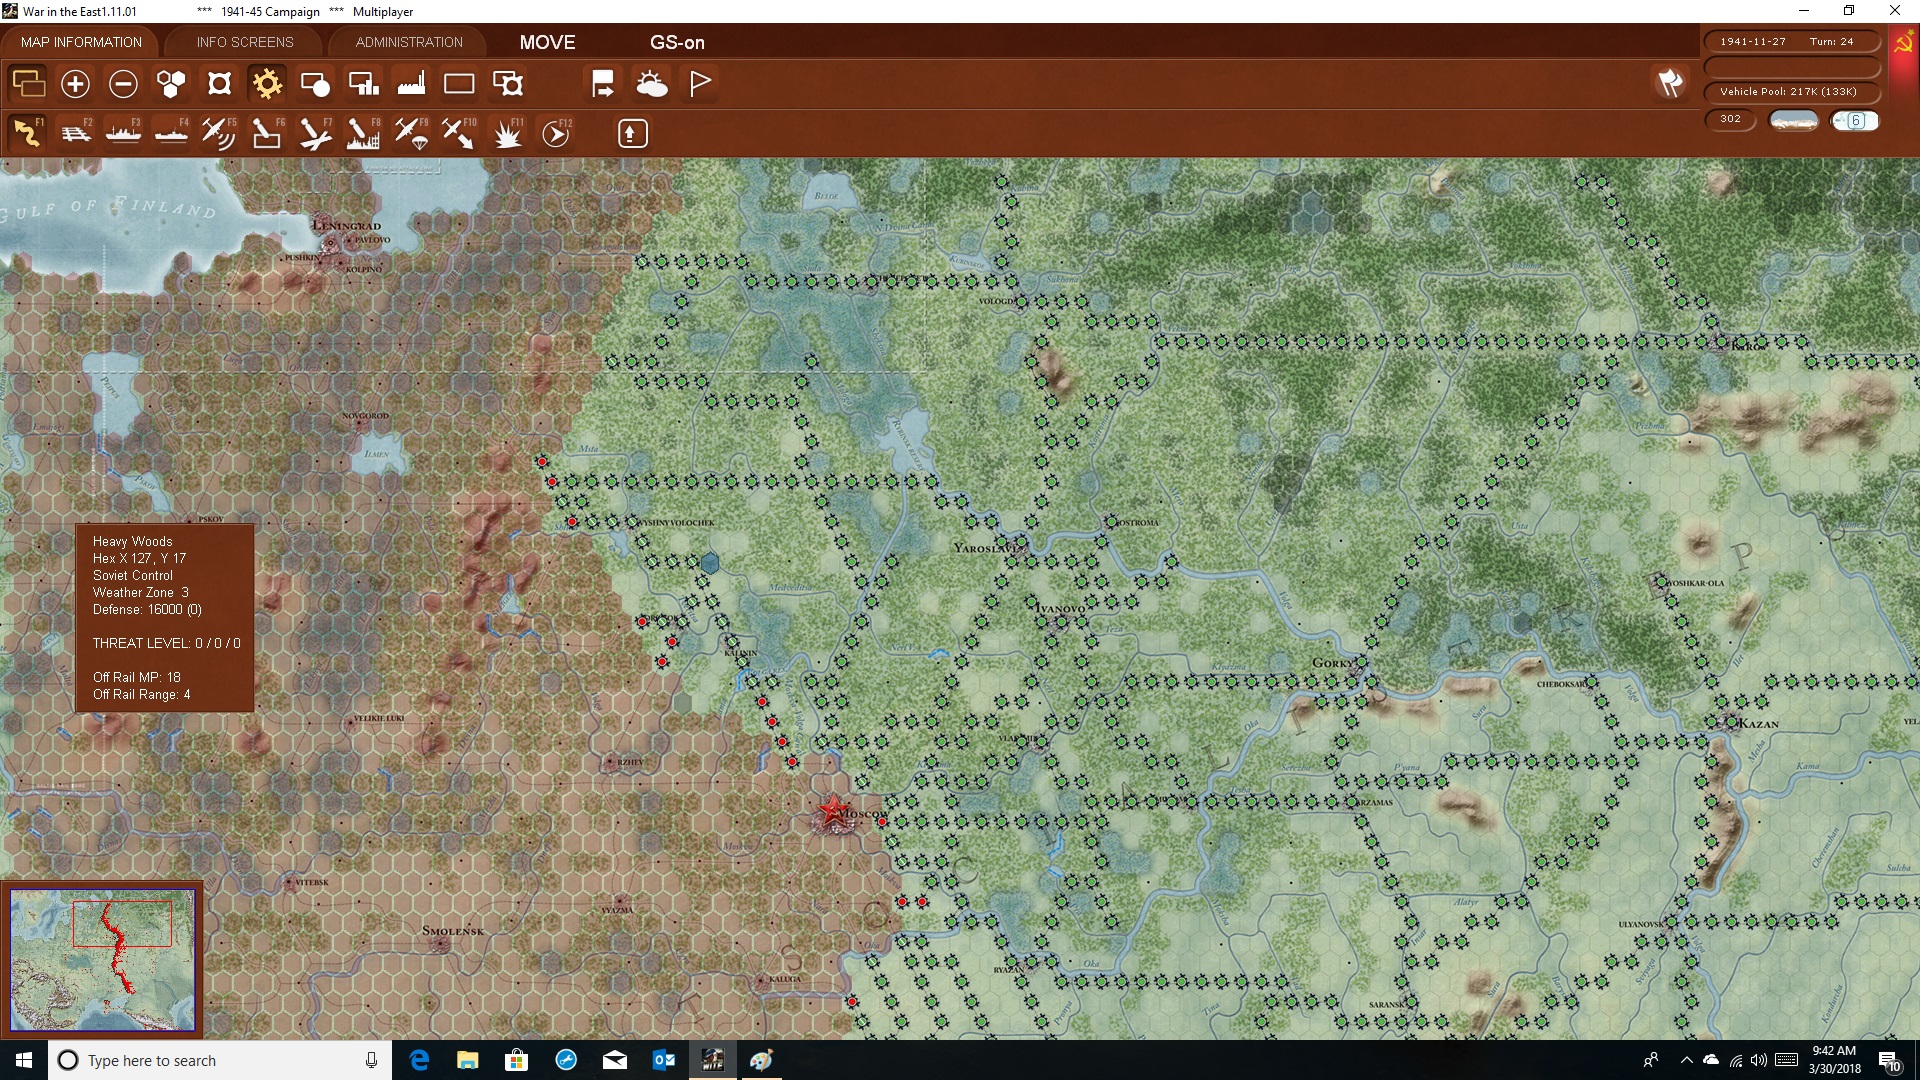
Task: Select the F10 air transfer icon
Action: (459, 133)
